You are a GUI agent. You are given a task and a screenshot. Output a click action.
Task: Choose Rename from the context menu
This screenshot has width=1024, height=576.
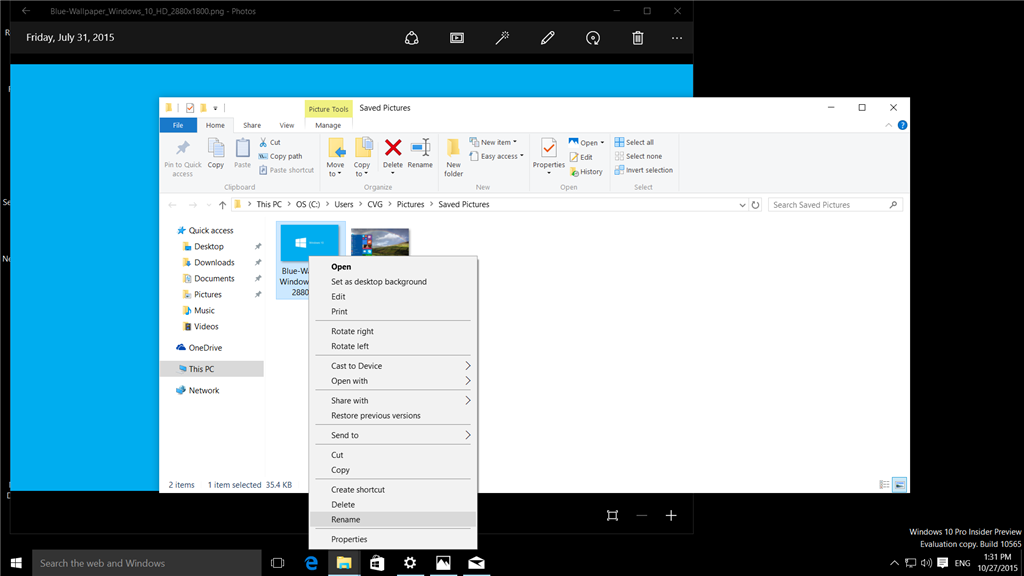pos(346,520)
